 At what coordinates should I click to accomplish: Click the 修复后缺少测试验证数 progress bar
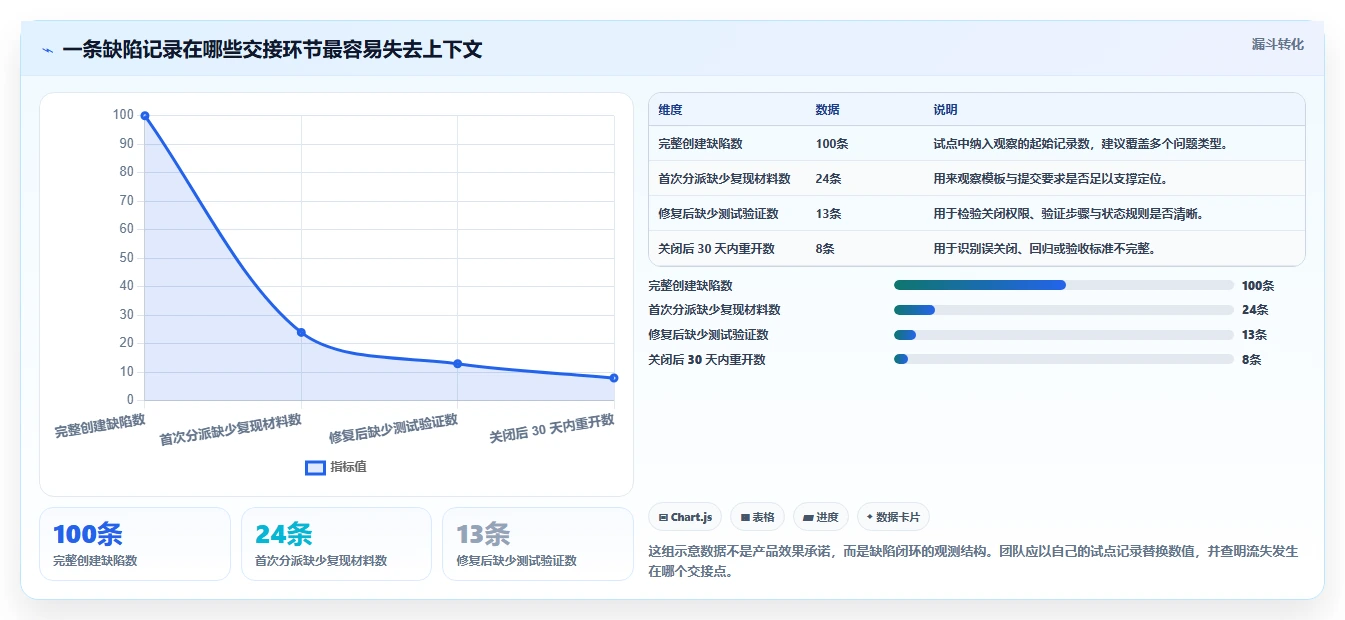coord(1064,335)
